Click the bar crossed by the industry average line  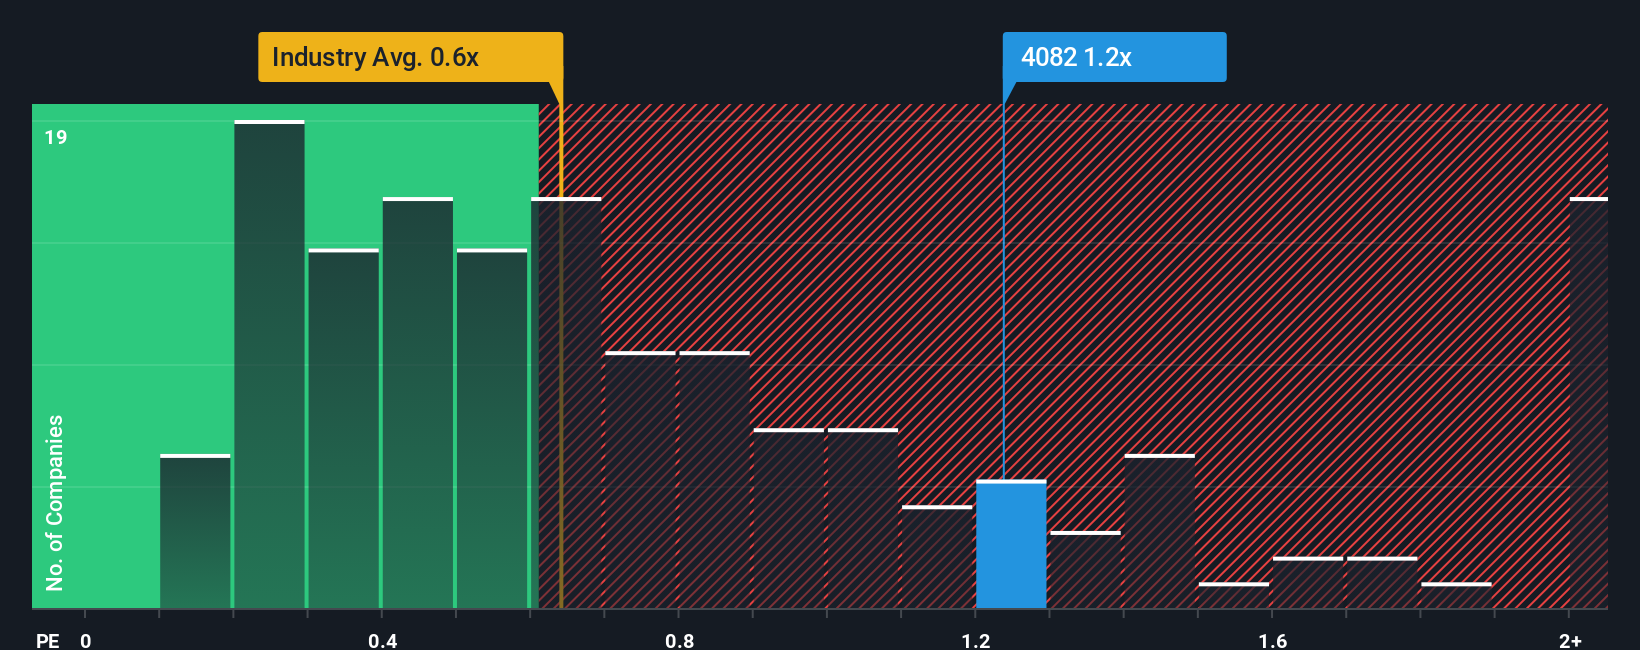coord(566,403)
